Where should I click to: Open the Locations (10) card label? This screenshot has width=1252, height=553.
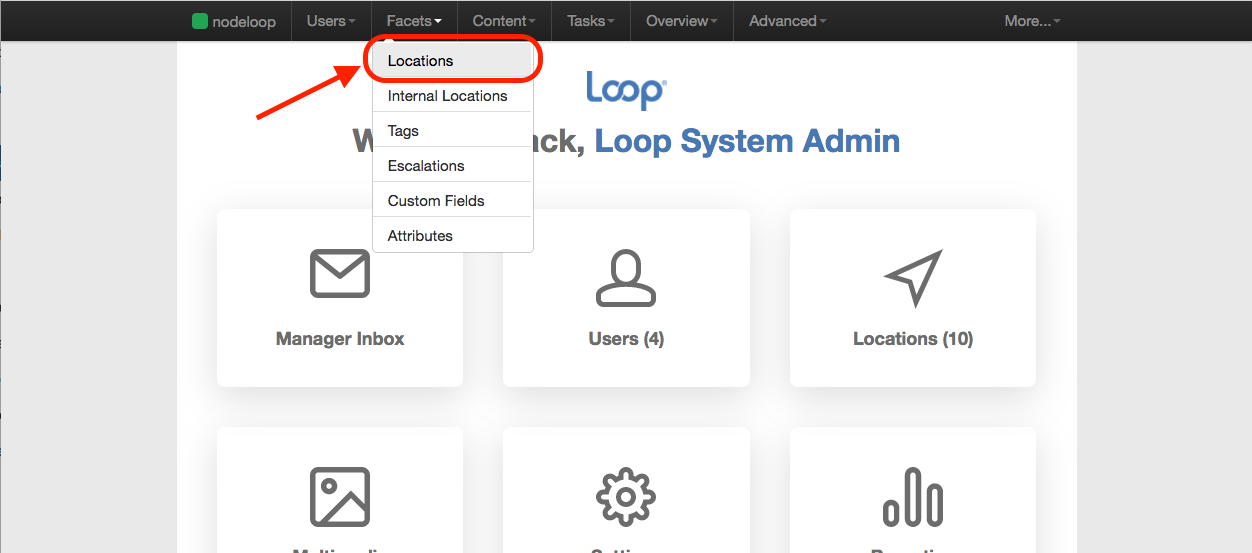(x=913, y=339)
